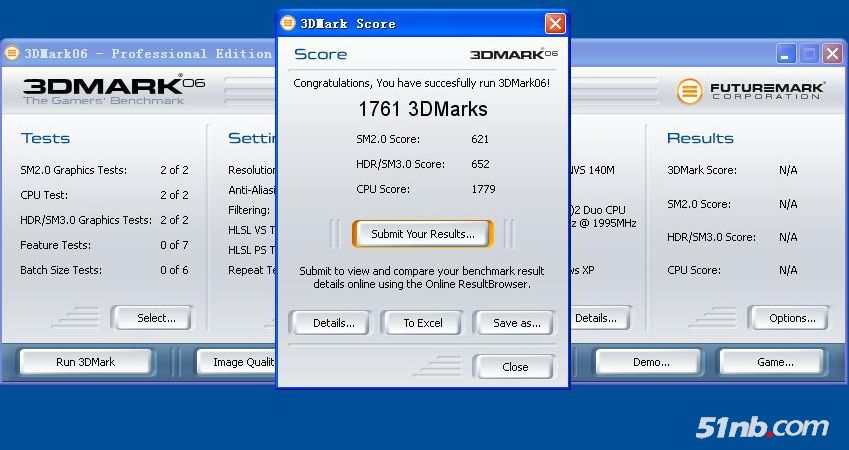The width and height of the screenshot is (849, 450).
Task: Click the Game button
Action: click(x=774, y=362)
